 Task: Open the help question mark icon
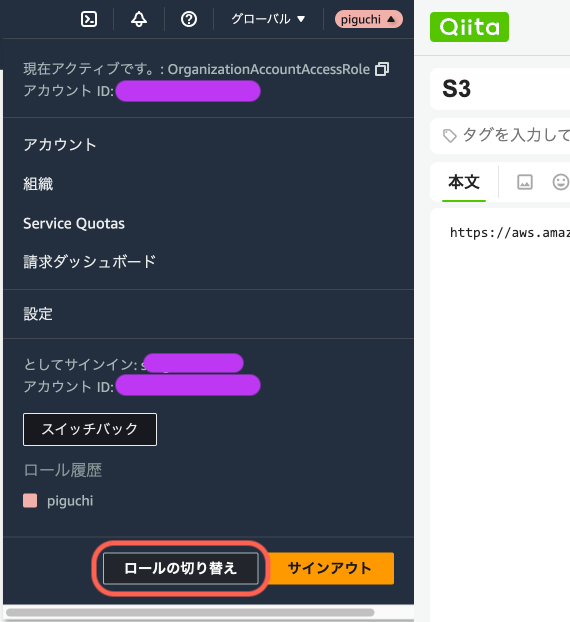pos(189,19)
